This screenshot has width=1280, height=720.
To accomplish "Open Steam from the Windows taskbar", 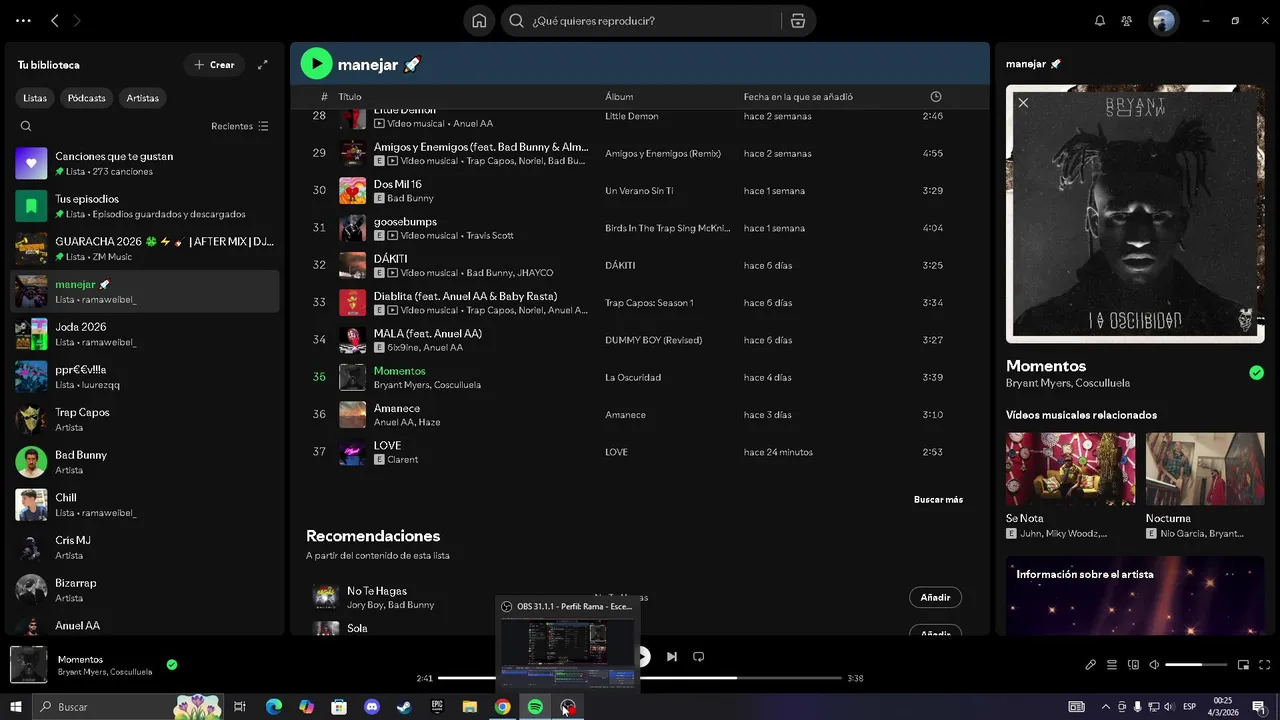I will tap(404, 707).
